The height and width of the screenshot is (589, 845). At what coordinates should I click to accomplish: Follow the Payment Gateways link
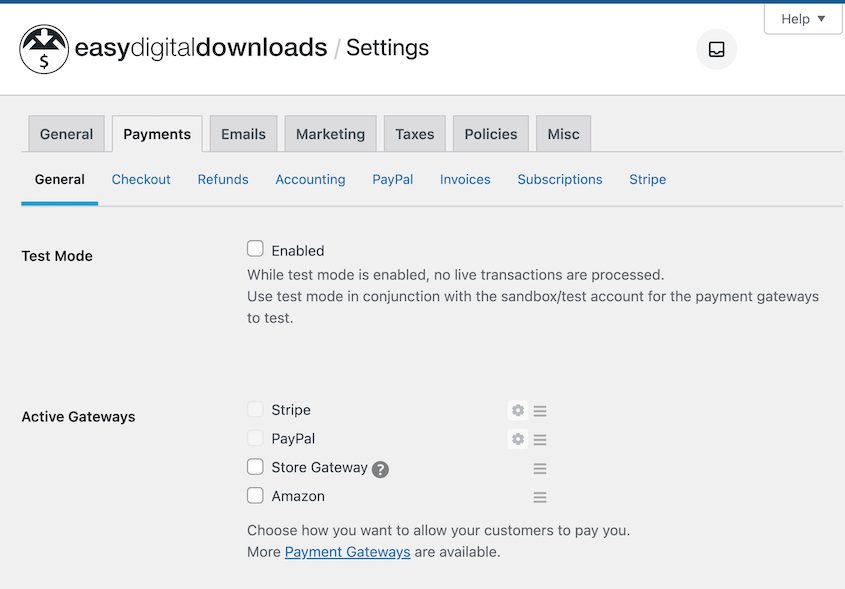point(348,552)
